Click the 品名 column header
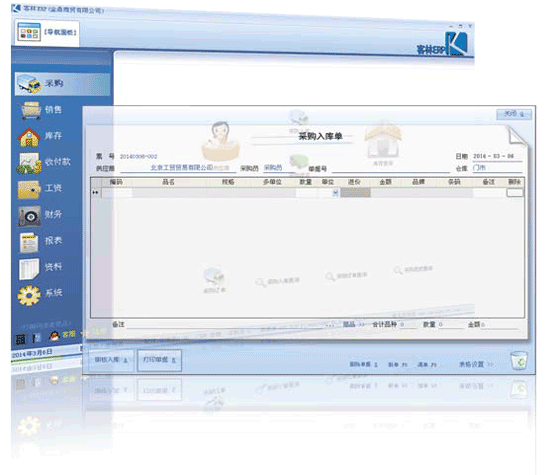 pyautogui.click(x=168, y=182)
